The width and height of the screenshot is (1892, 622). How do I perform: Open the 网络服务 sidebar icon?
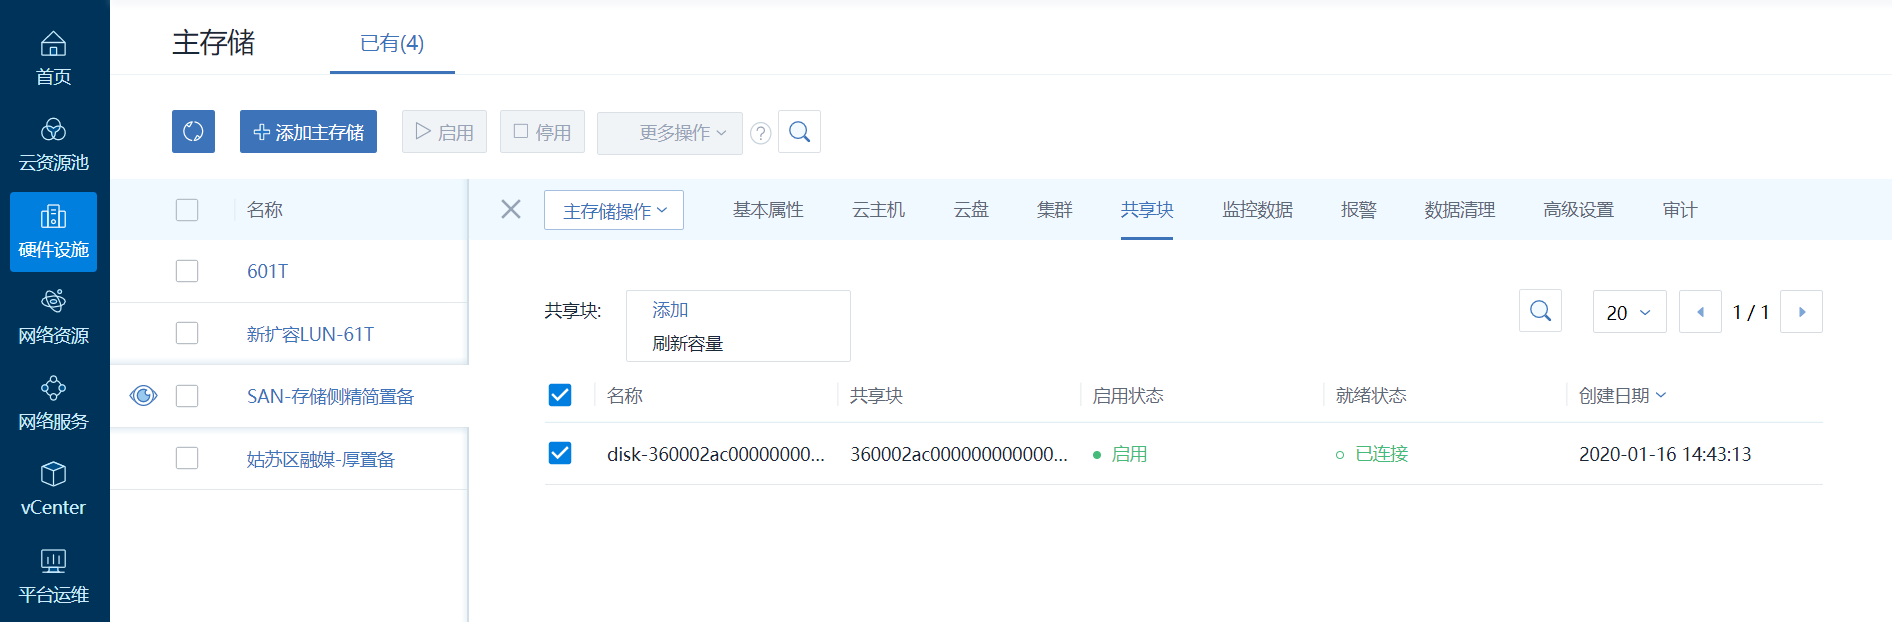coord(54,403)
